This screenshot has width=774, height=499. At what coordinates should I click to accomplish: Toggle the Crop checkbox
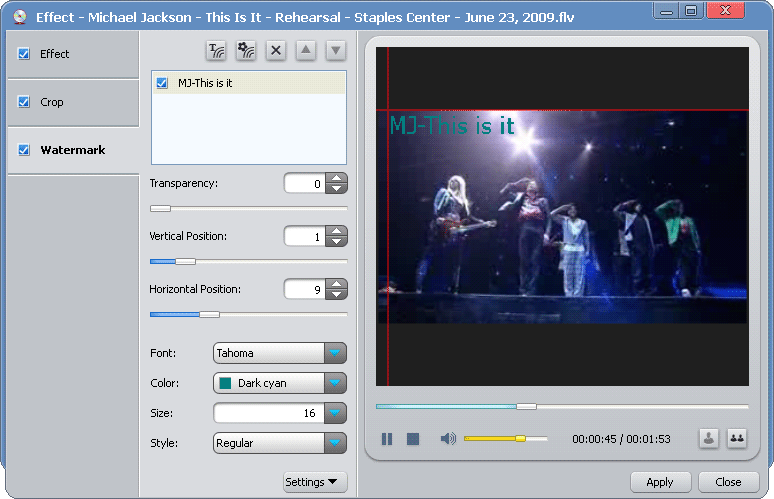tap(24, 102)
